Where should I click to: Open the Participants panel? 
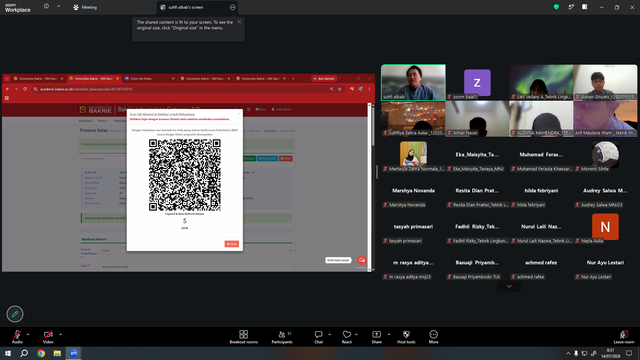(282, 337)
